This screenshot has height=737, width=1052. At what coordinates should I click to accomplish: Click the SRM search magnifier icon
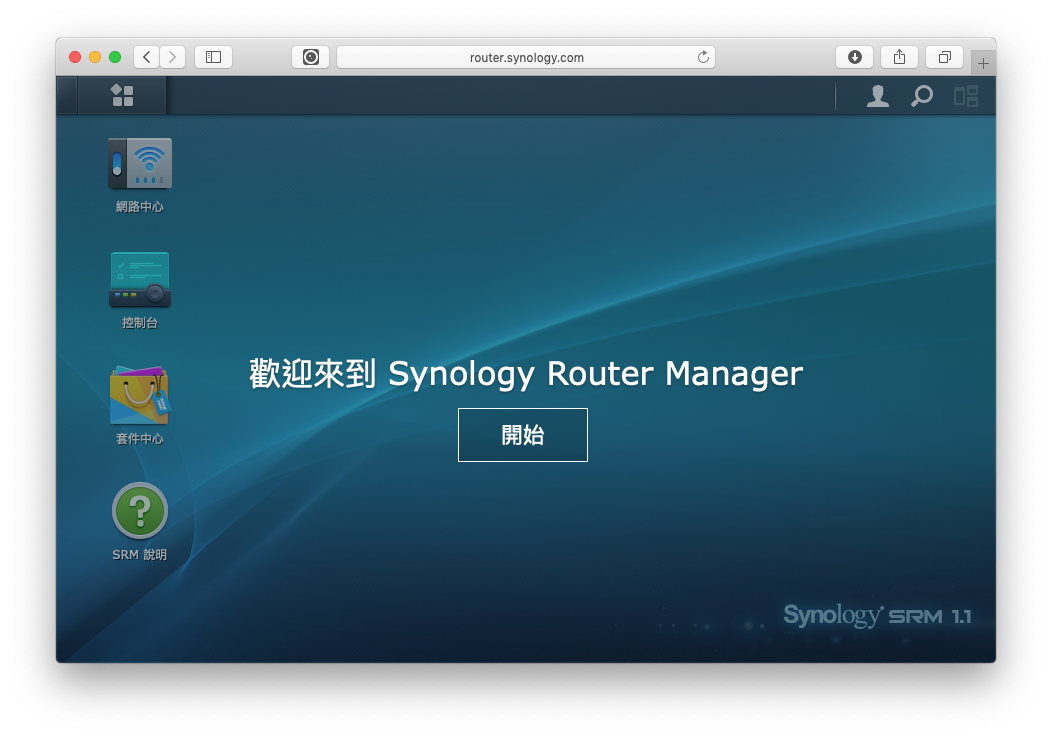[x=922, y=96]
